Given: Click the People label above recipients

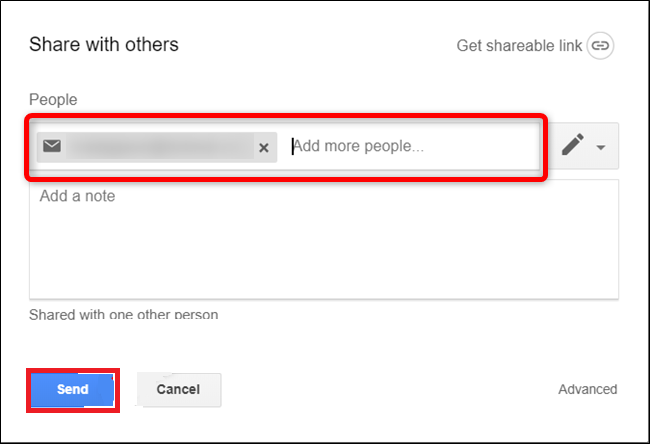Looking at the screenshot, I should [53, 99].
